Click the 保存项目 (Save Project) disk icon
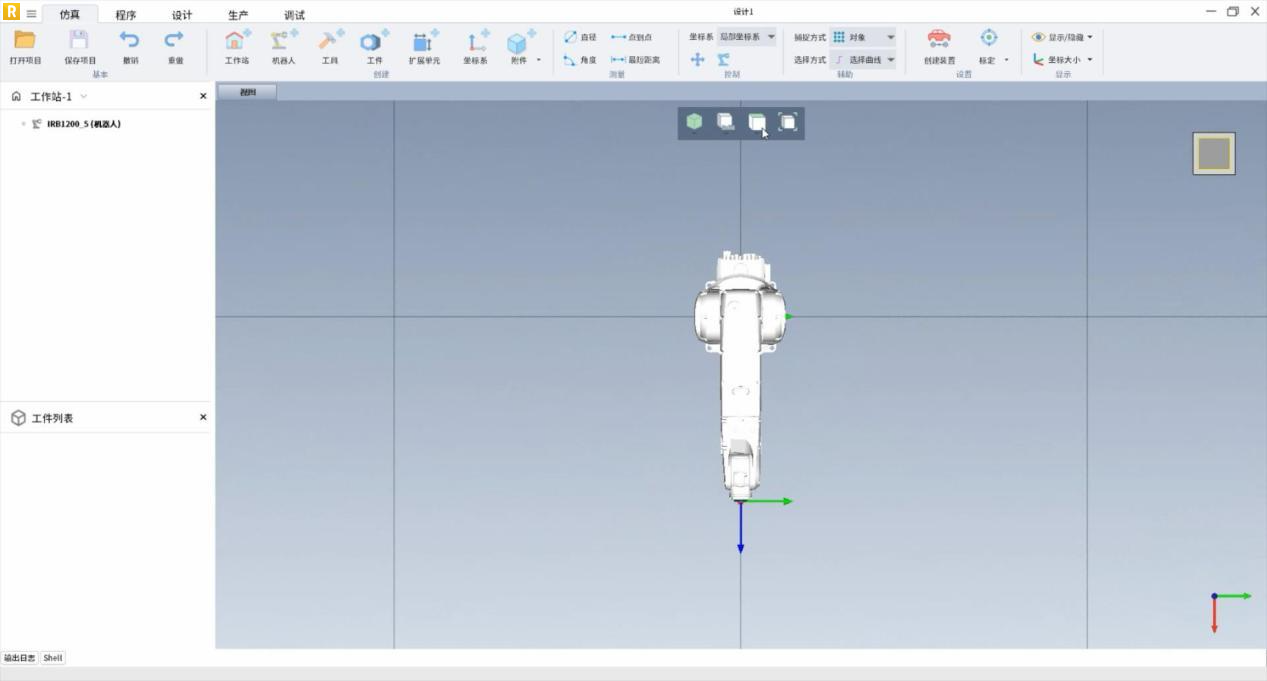 (x=79, y=41)
